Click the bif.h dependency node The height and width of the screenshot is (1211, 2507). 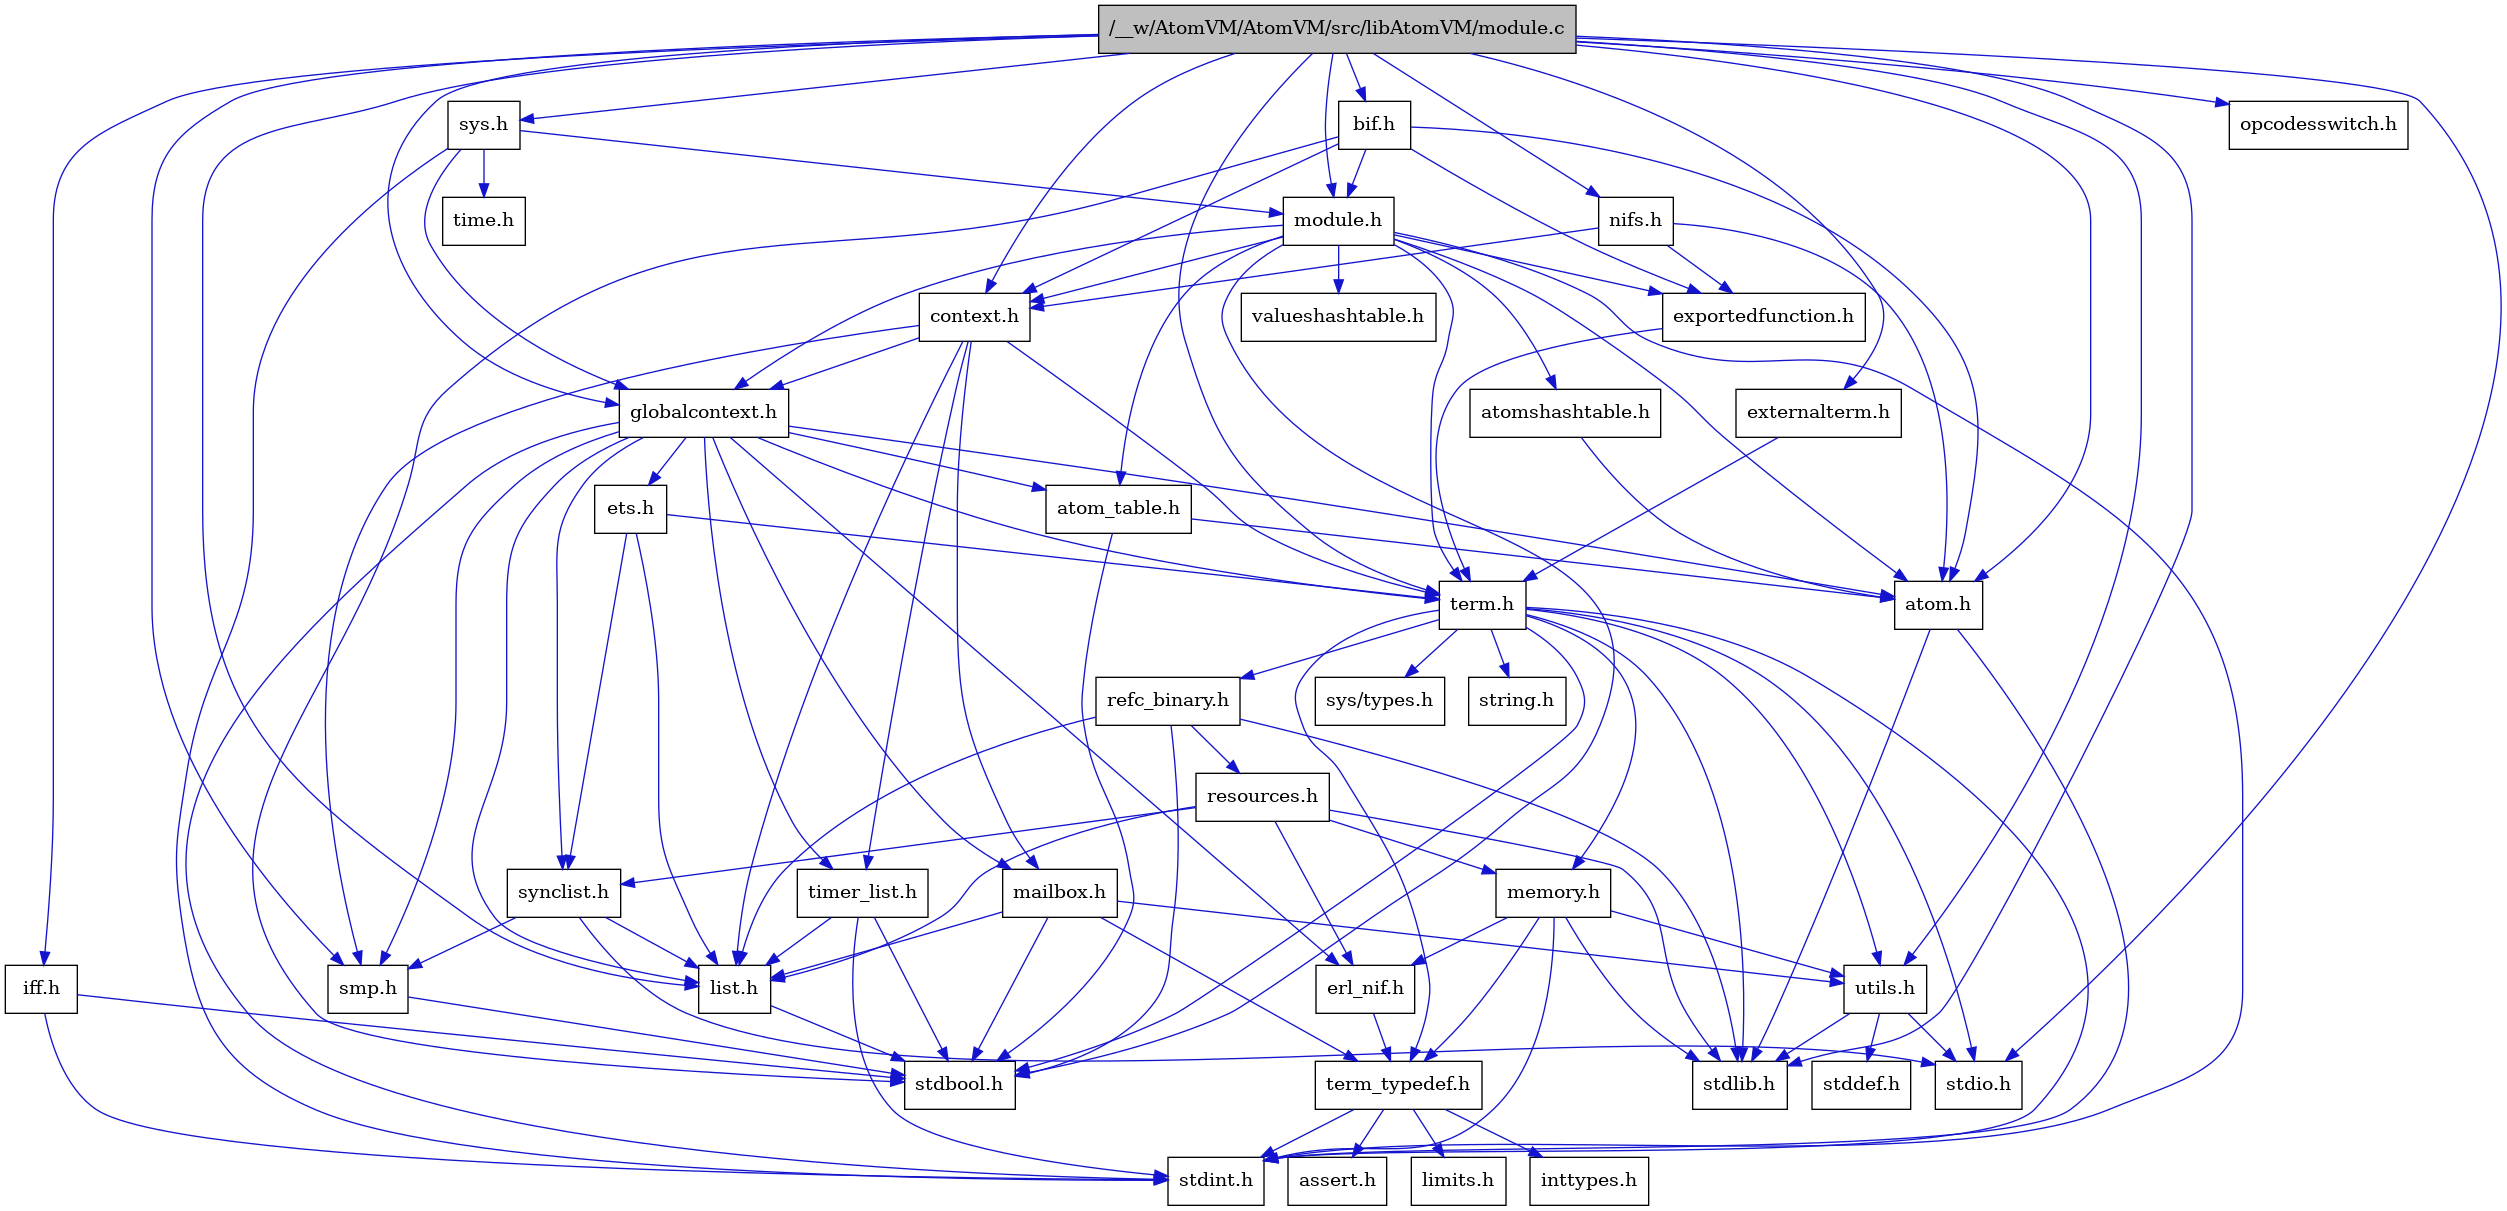1359,123
